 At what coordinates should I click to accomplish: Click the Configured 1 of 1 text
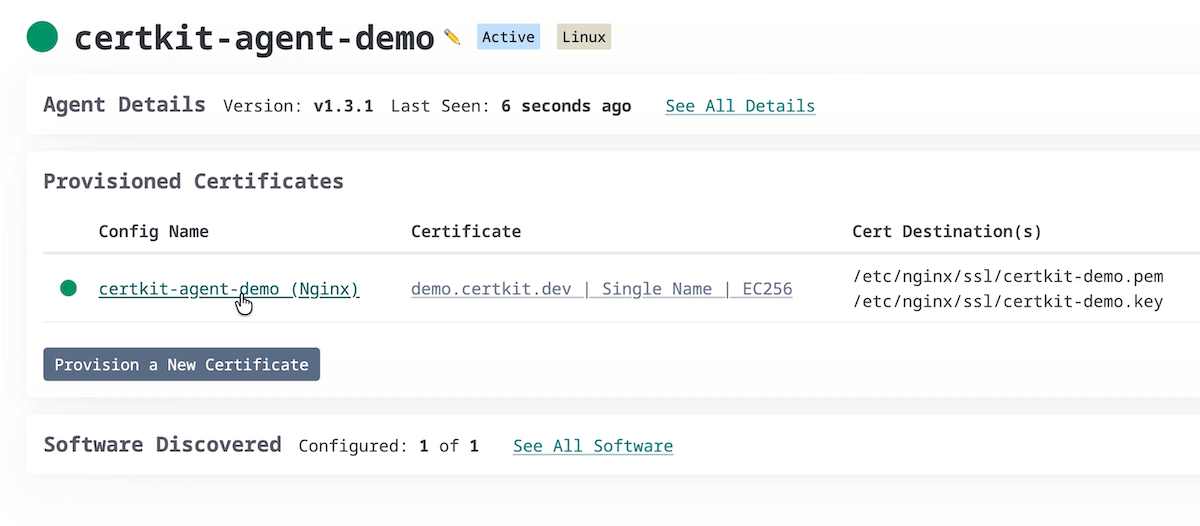[389, 446]
